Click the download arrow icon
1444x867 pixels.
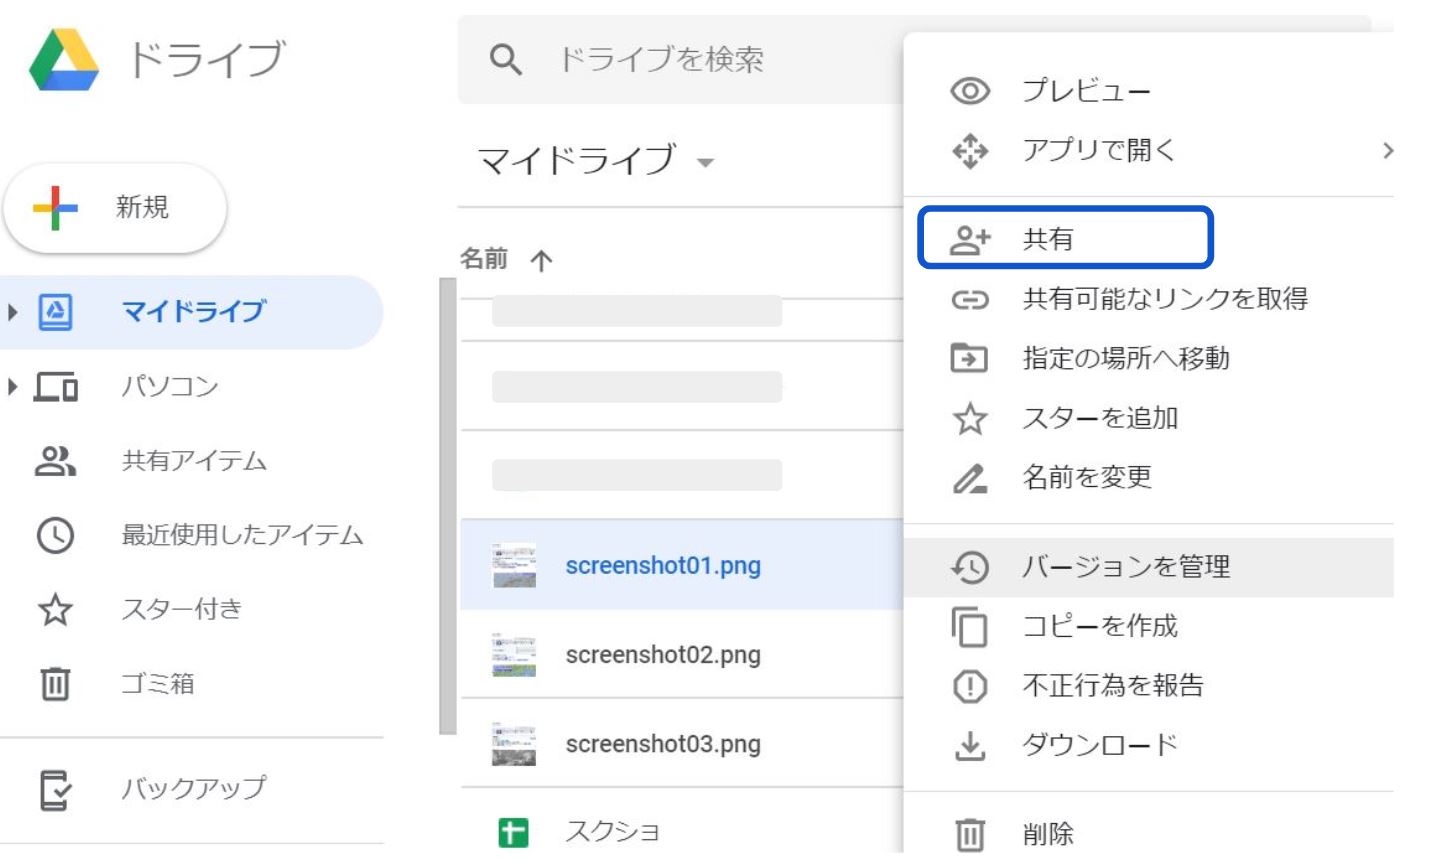pyautogui.click(x=969, y=746)
